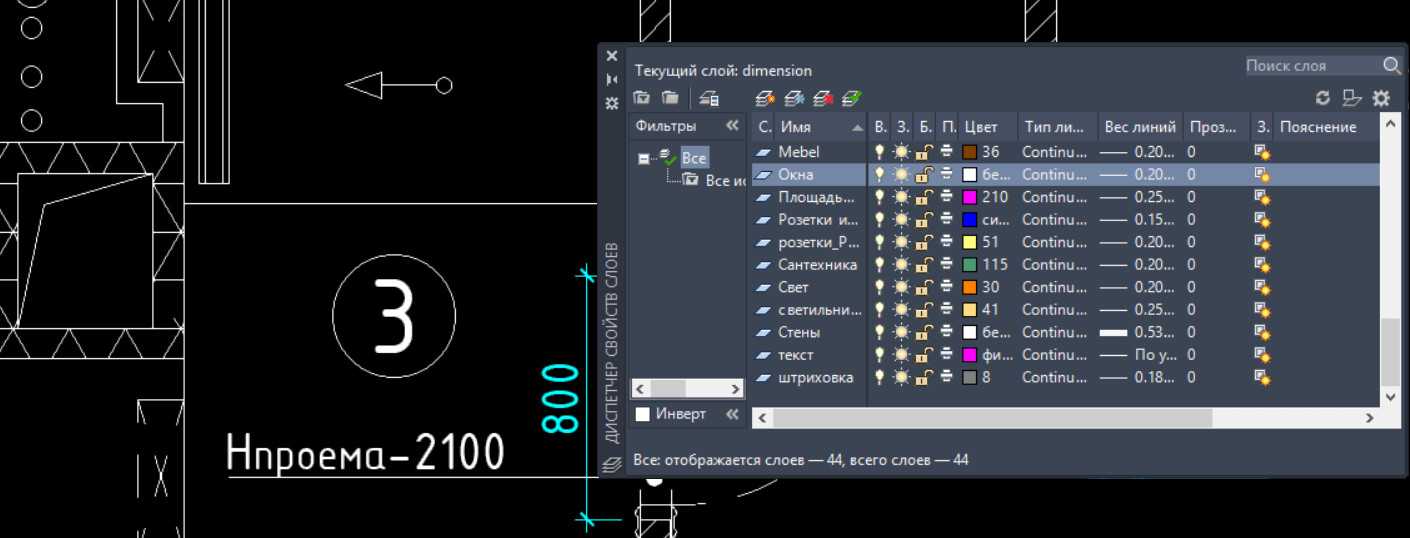Open lineweight 0.53 of Стены layer
Viewport: 1410px width, 538px height.
[x=1138, y=332]
